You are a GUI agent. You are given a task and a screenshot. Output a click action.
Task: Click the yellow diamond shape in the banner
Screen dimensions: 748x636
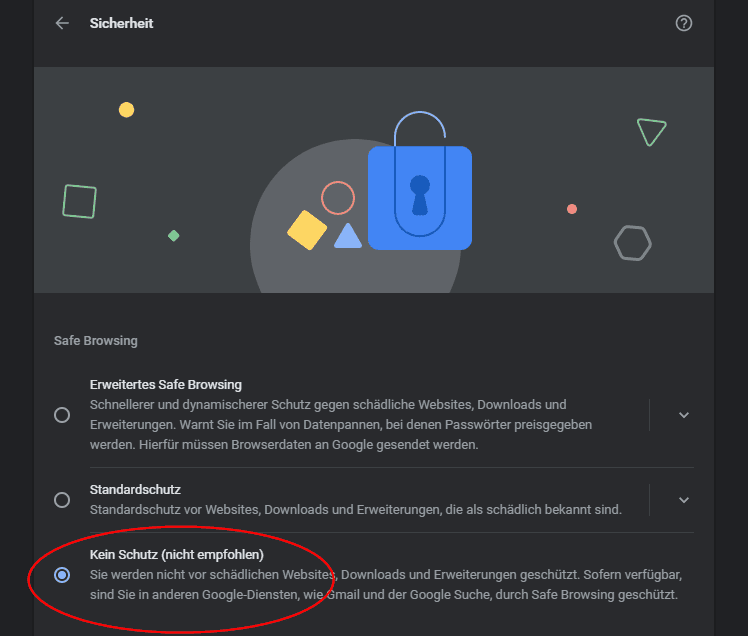[307, 230]
